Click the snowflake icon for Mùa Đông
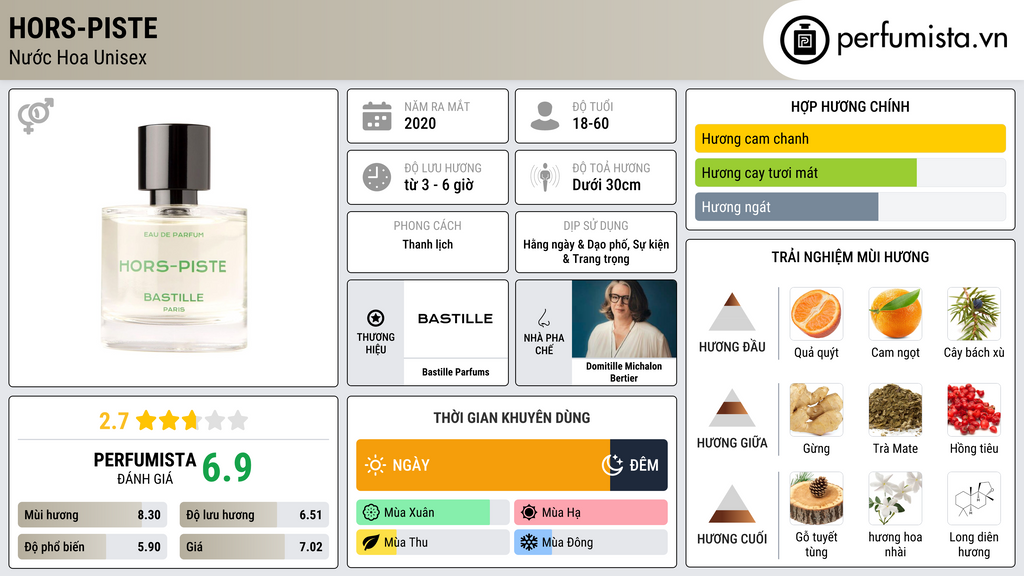 click(x=529, y=543)
